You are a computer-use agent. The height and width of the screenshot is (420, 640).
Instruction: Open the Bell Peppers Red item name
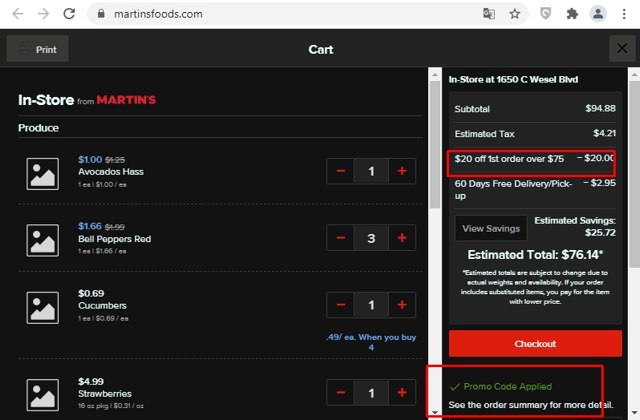114,239
